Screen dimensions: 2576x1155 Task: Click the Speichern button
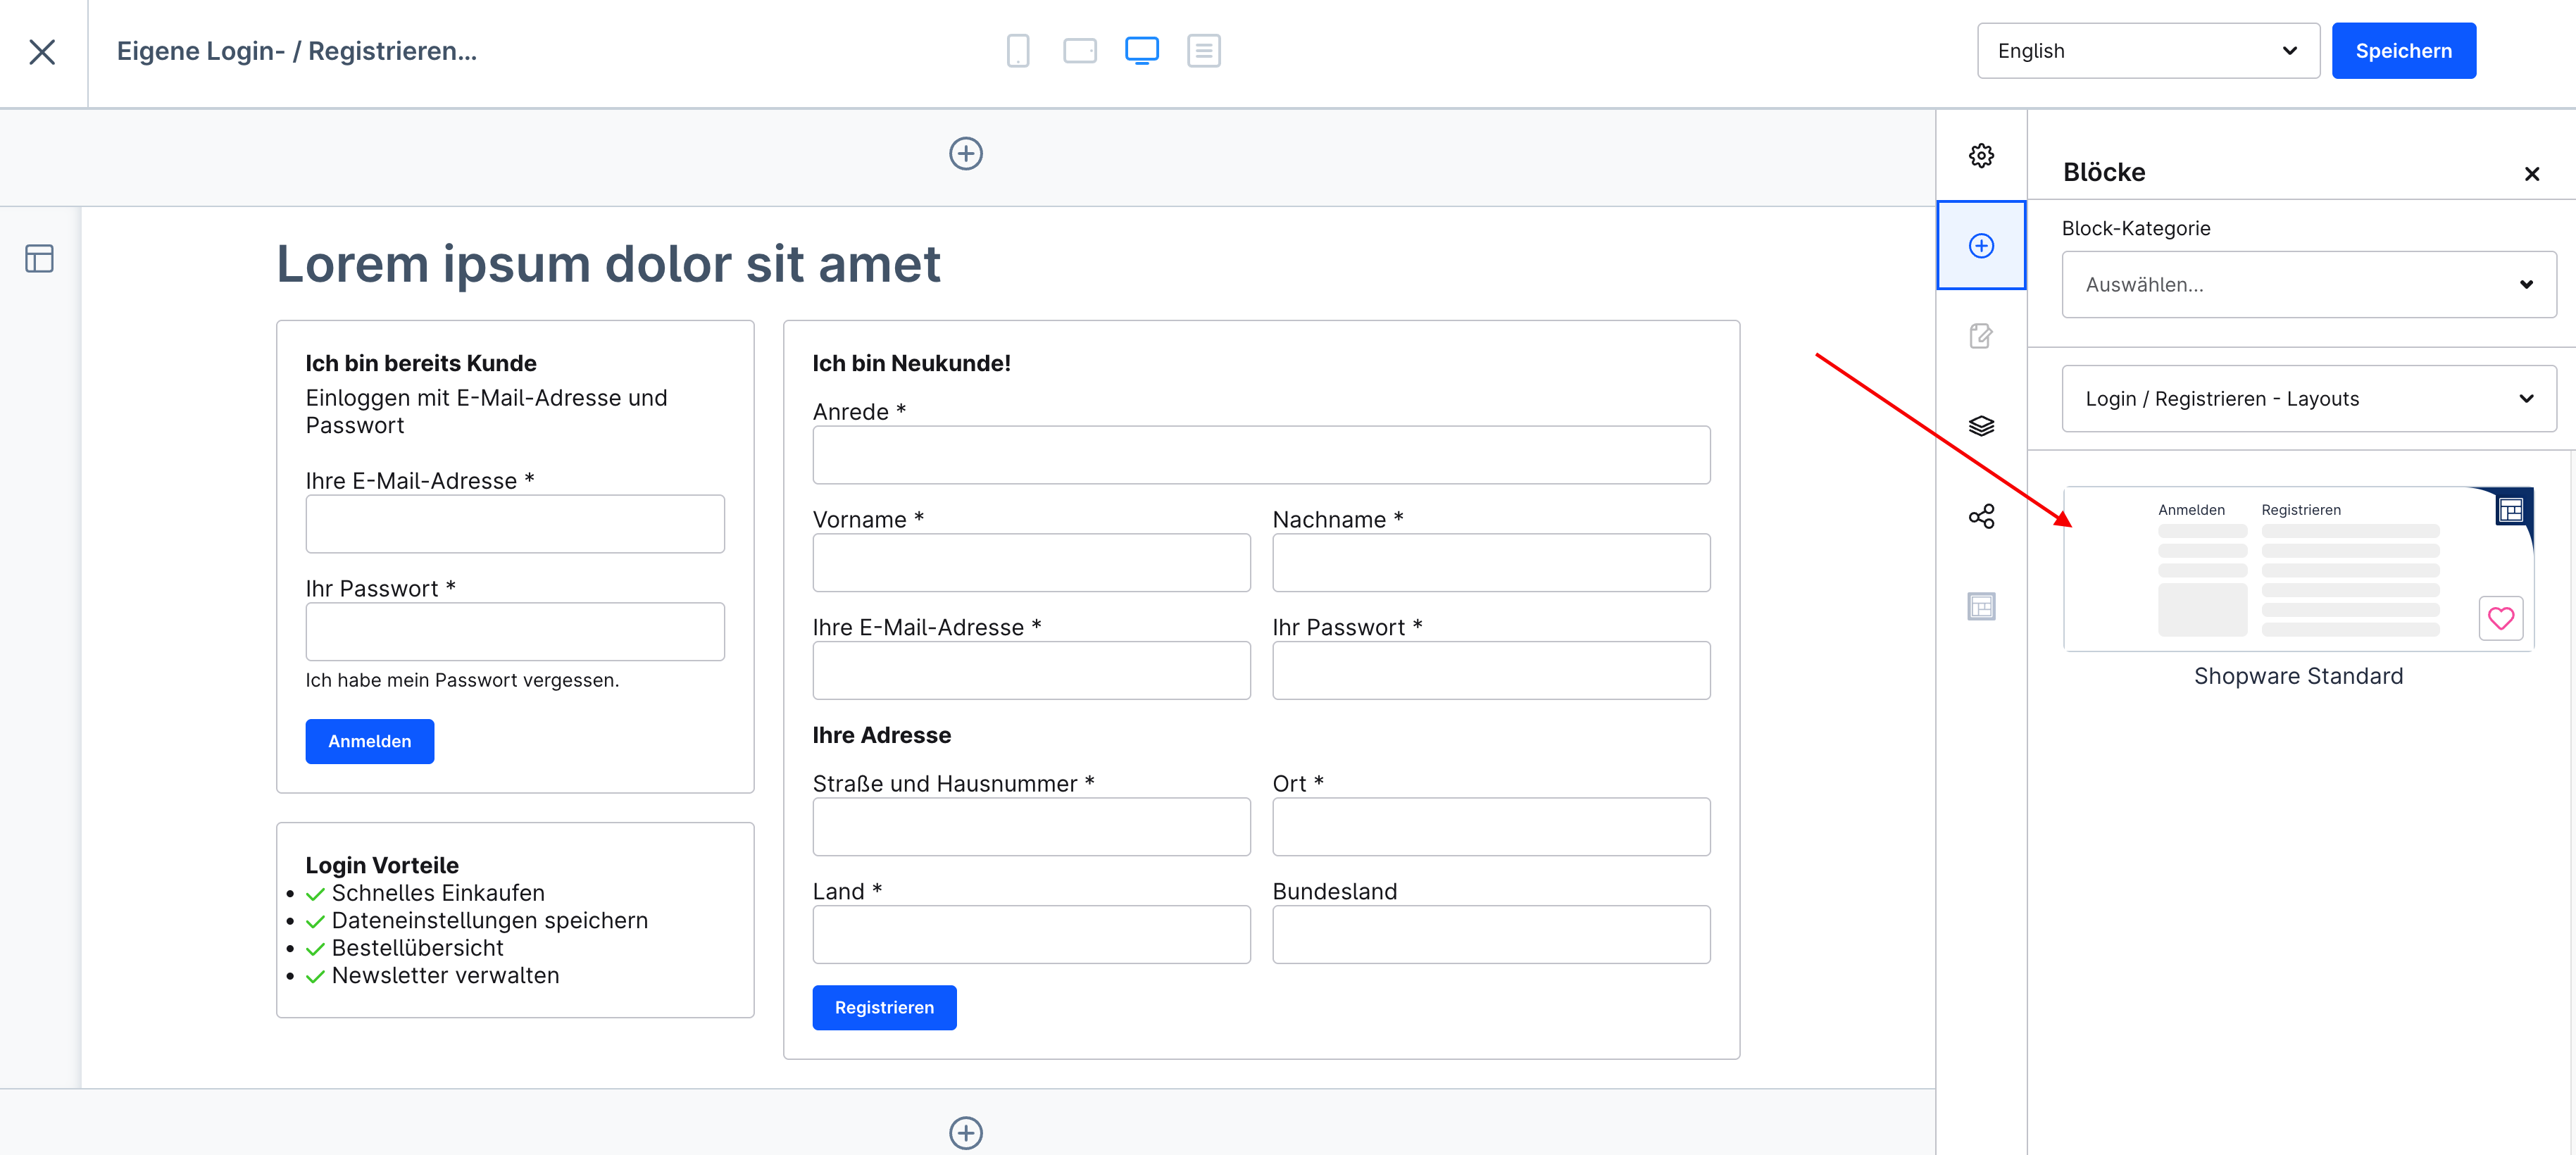(2403, 51)
